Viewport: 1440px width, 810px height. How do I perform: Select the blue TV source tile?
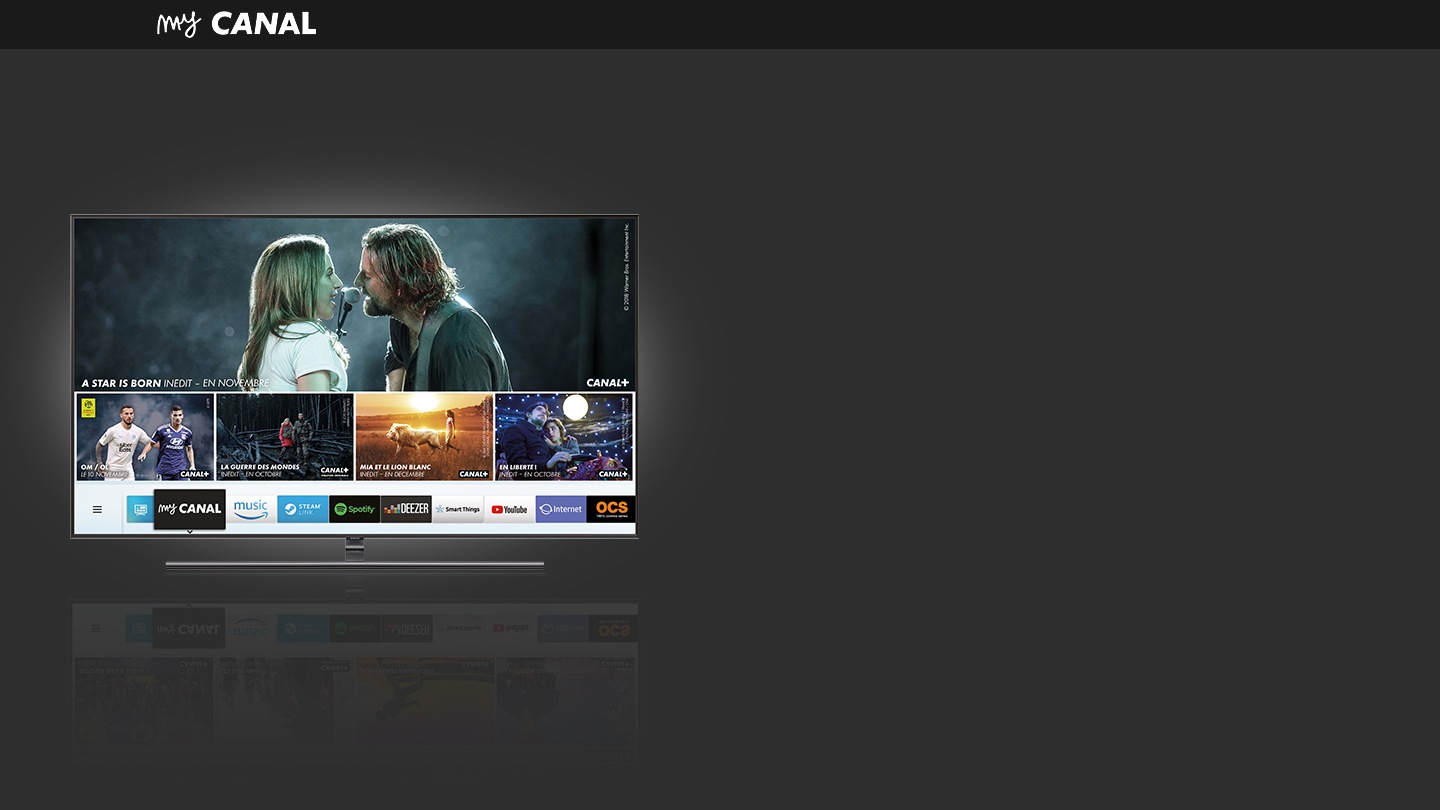click(140, 509)
